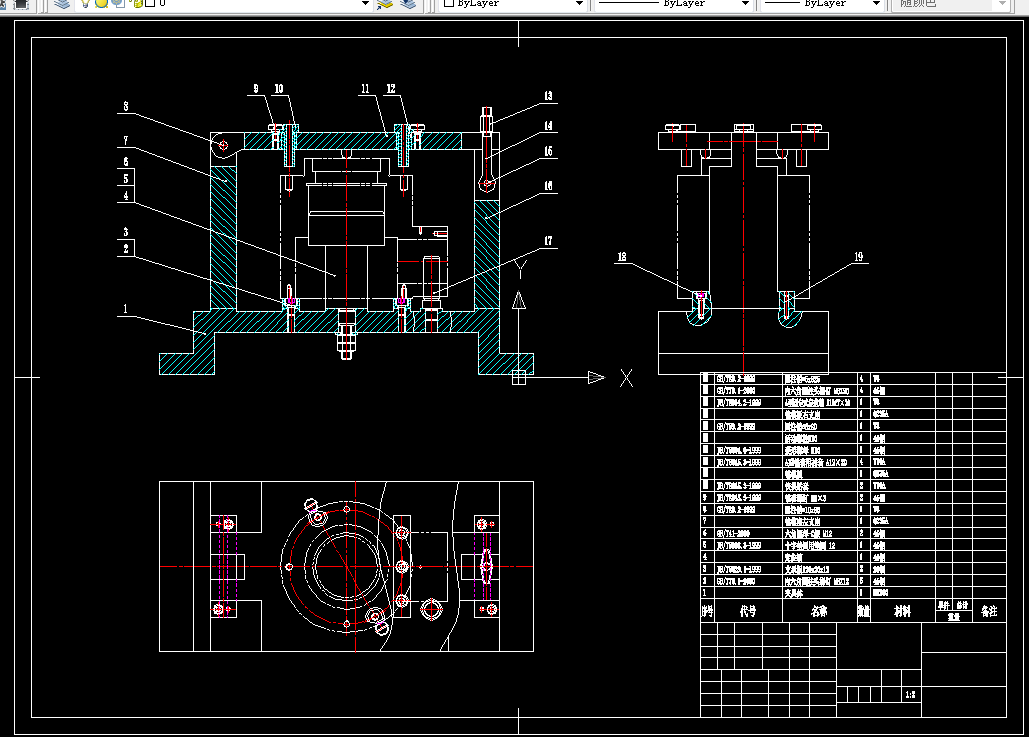Image resolution: width=1029 pixels, height=737 pixels.
Task: Click the Make Object's Layer Current icon
Action: tap(385, 3)
